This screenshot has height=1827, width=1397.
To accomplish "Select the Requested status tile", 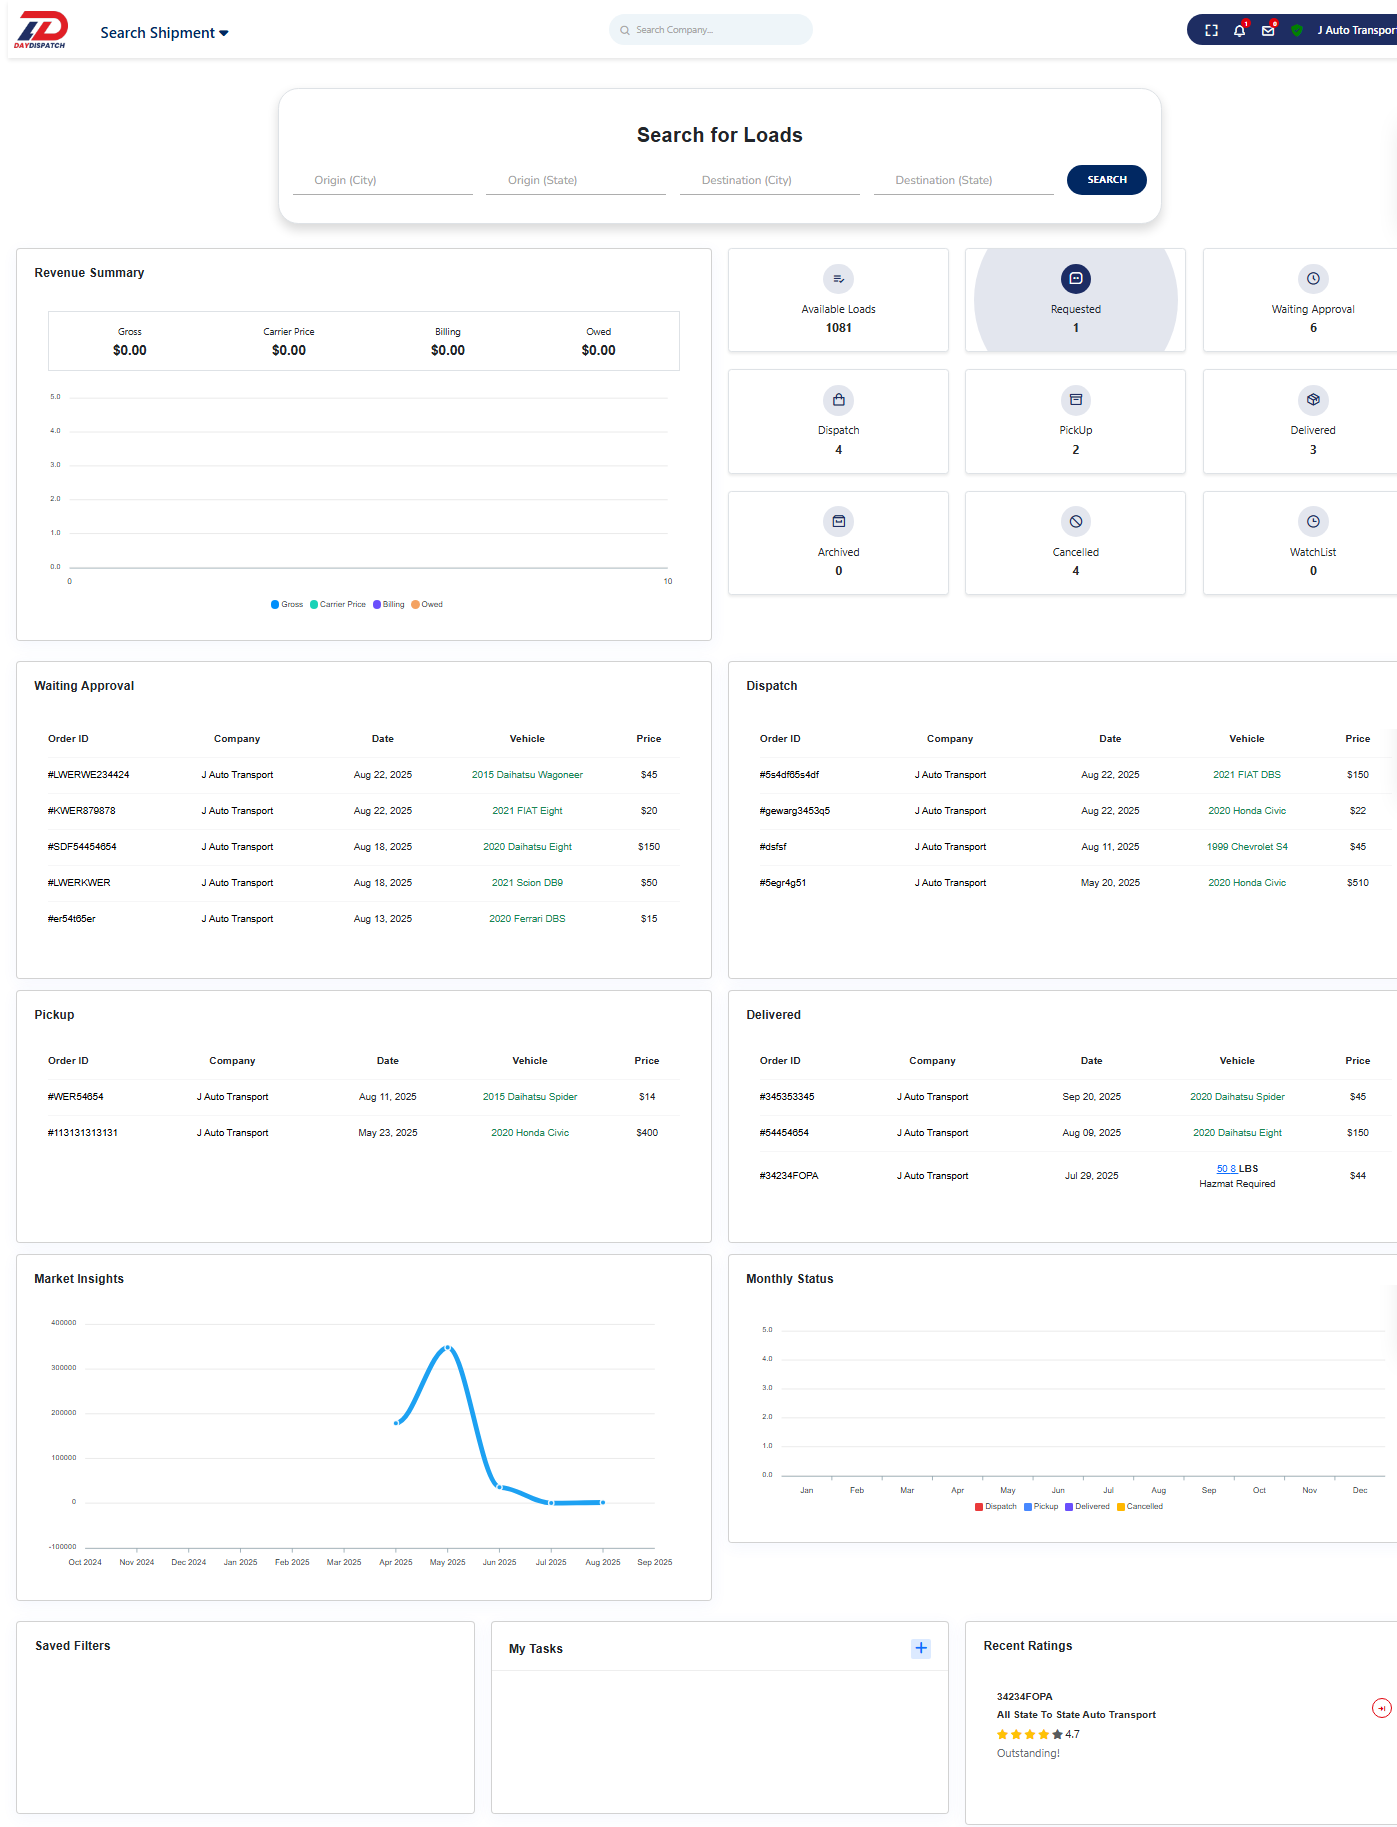I will (1075, 300).
